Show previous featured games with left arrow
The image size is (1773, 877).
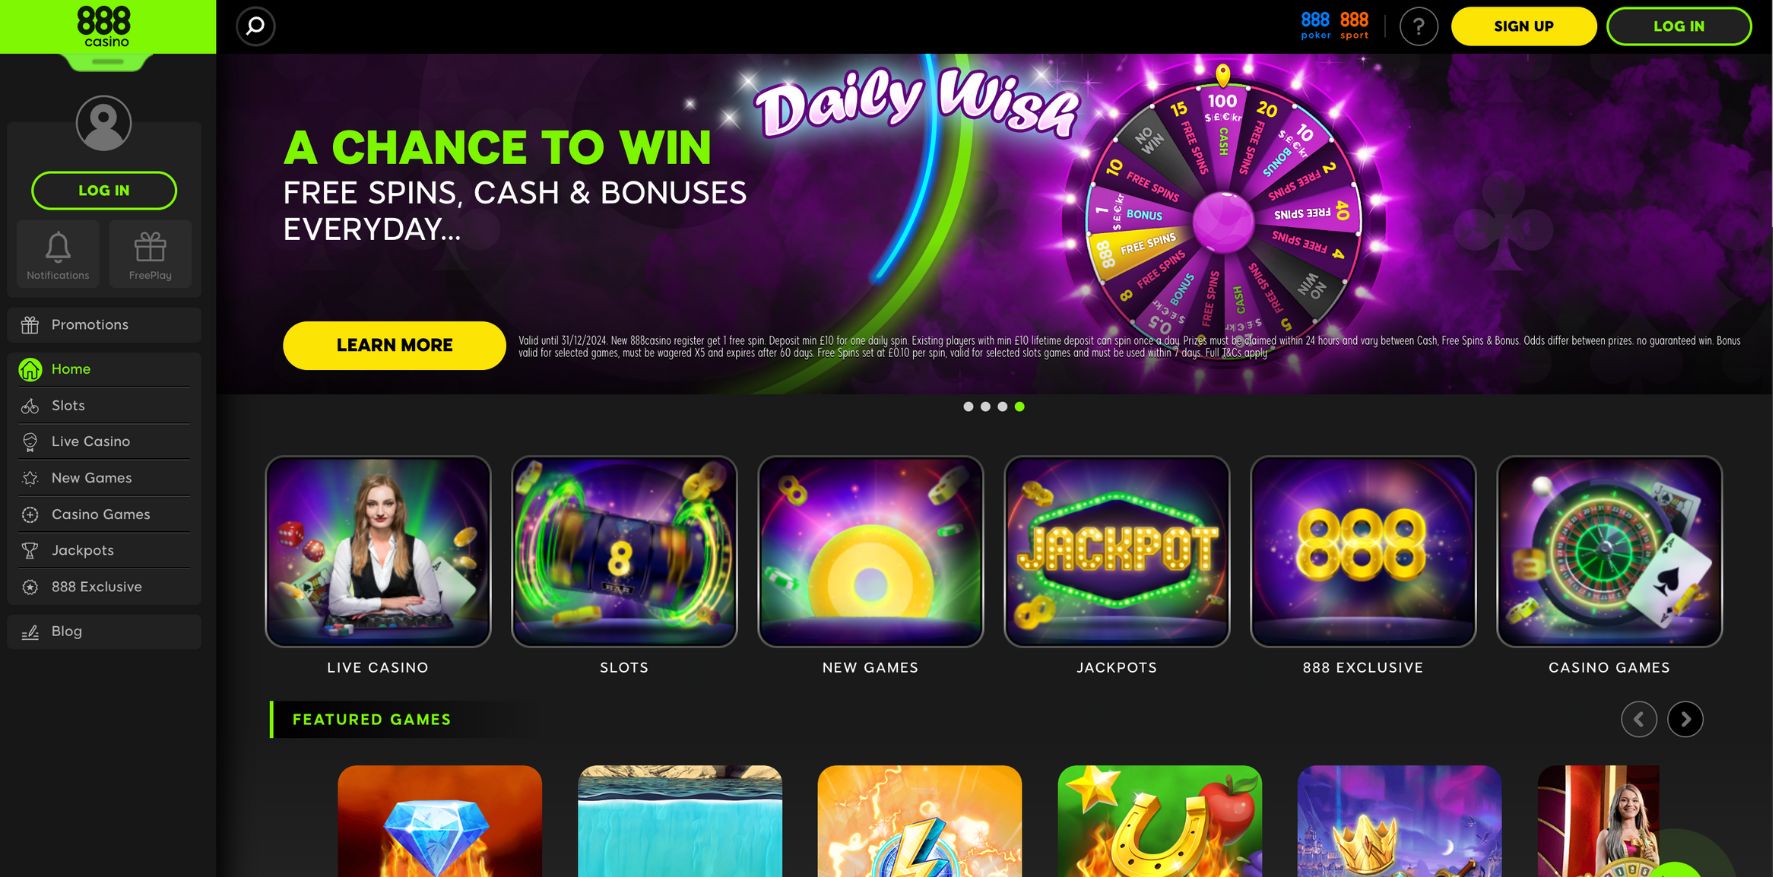click(x=1639, y=719)
